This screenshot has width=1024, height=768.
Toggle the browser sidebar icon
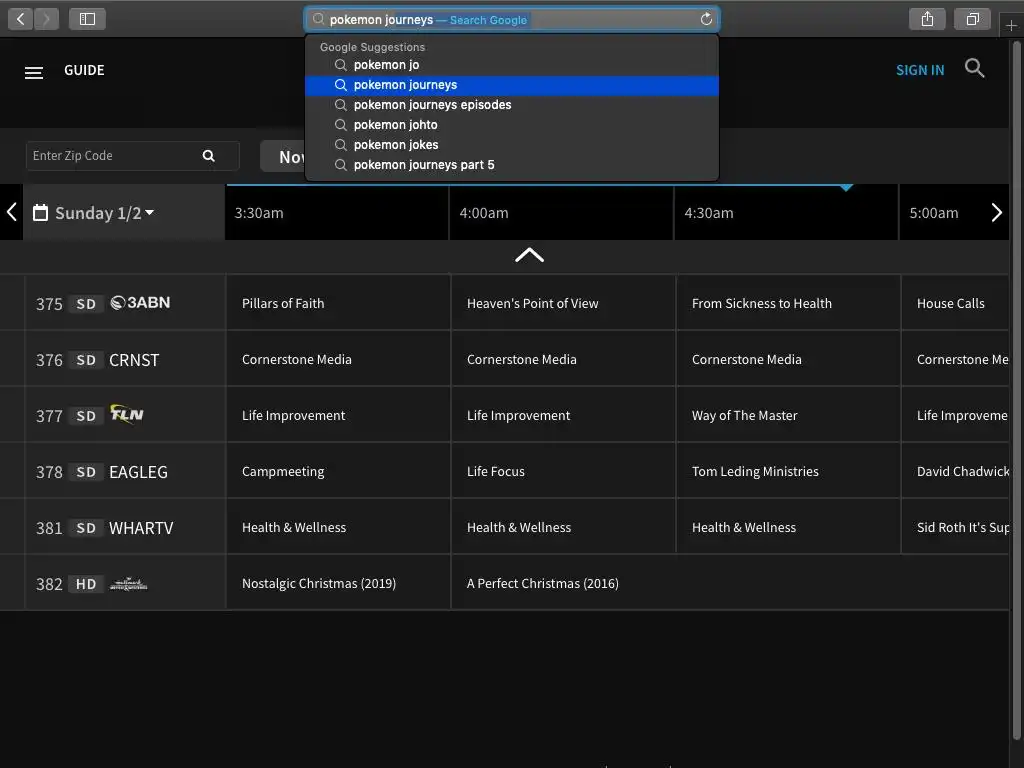88,19
